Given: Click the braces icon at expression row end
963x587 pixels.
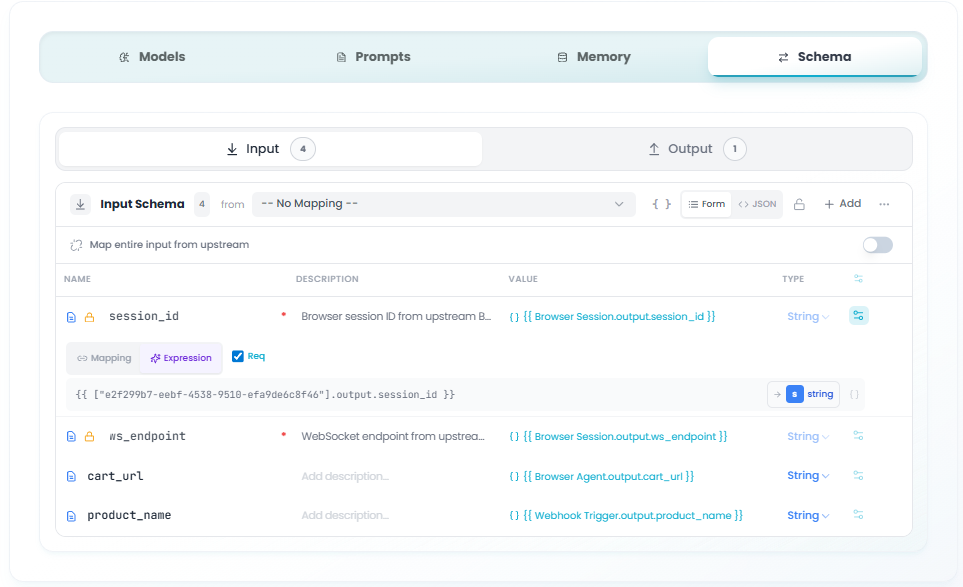Looking at the screenshot, I should click(x=854, y=394).
